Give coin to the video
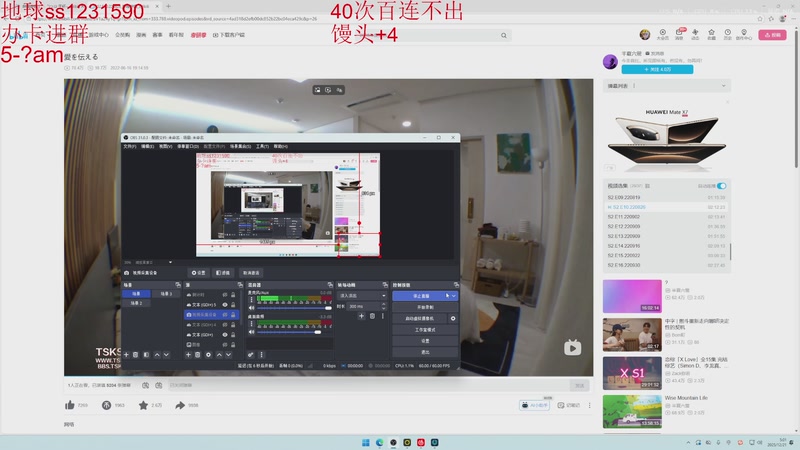Image resolution: width=800 pixels, height=450 pixels. click(x=106, y=405)
